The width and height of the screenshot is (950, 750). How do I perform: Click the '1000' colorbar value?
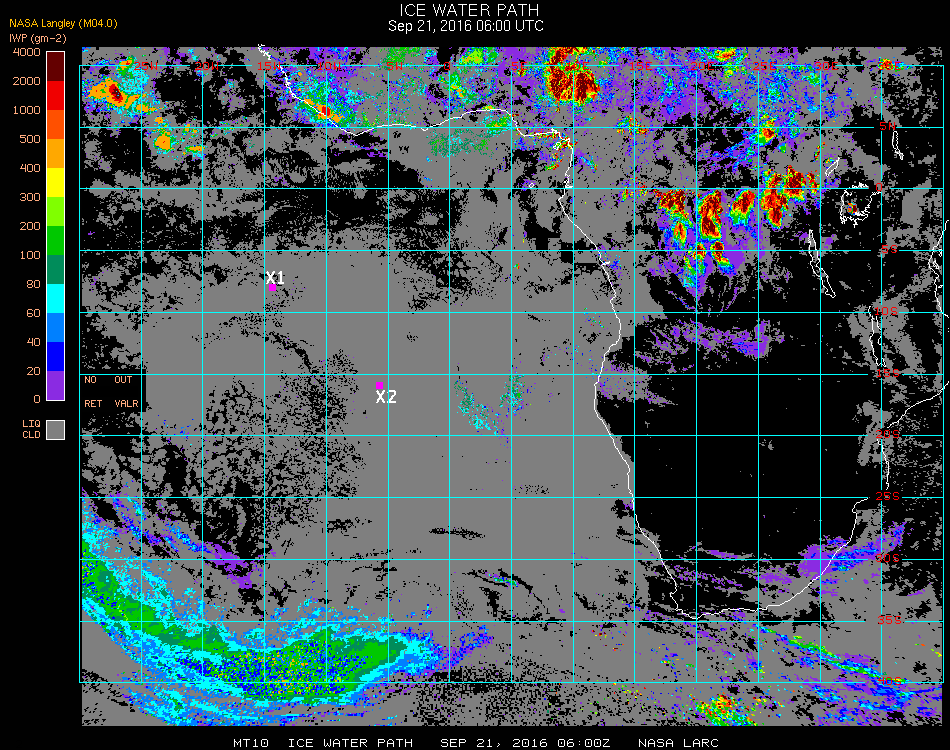click(27, 110)
